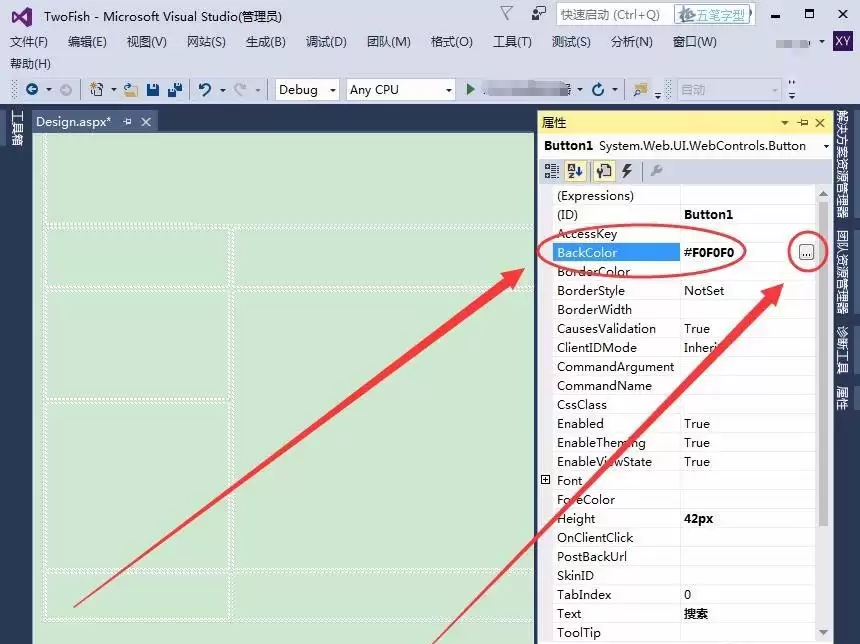Select the Navigate Backward toolbar icon
Viewport: 860px width, 644px height.
coord(33,90)
